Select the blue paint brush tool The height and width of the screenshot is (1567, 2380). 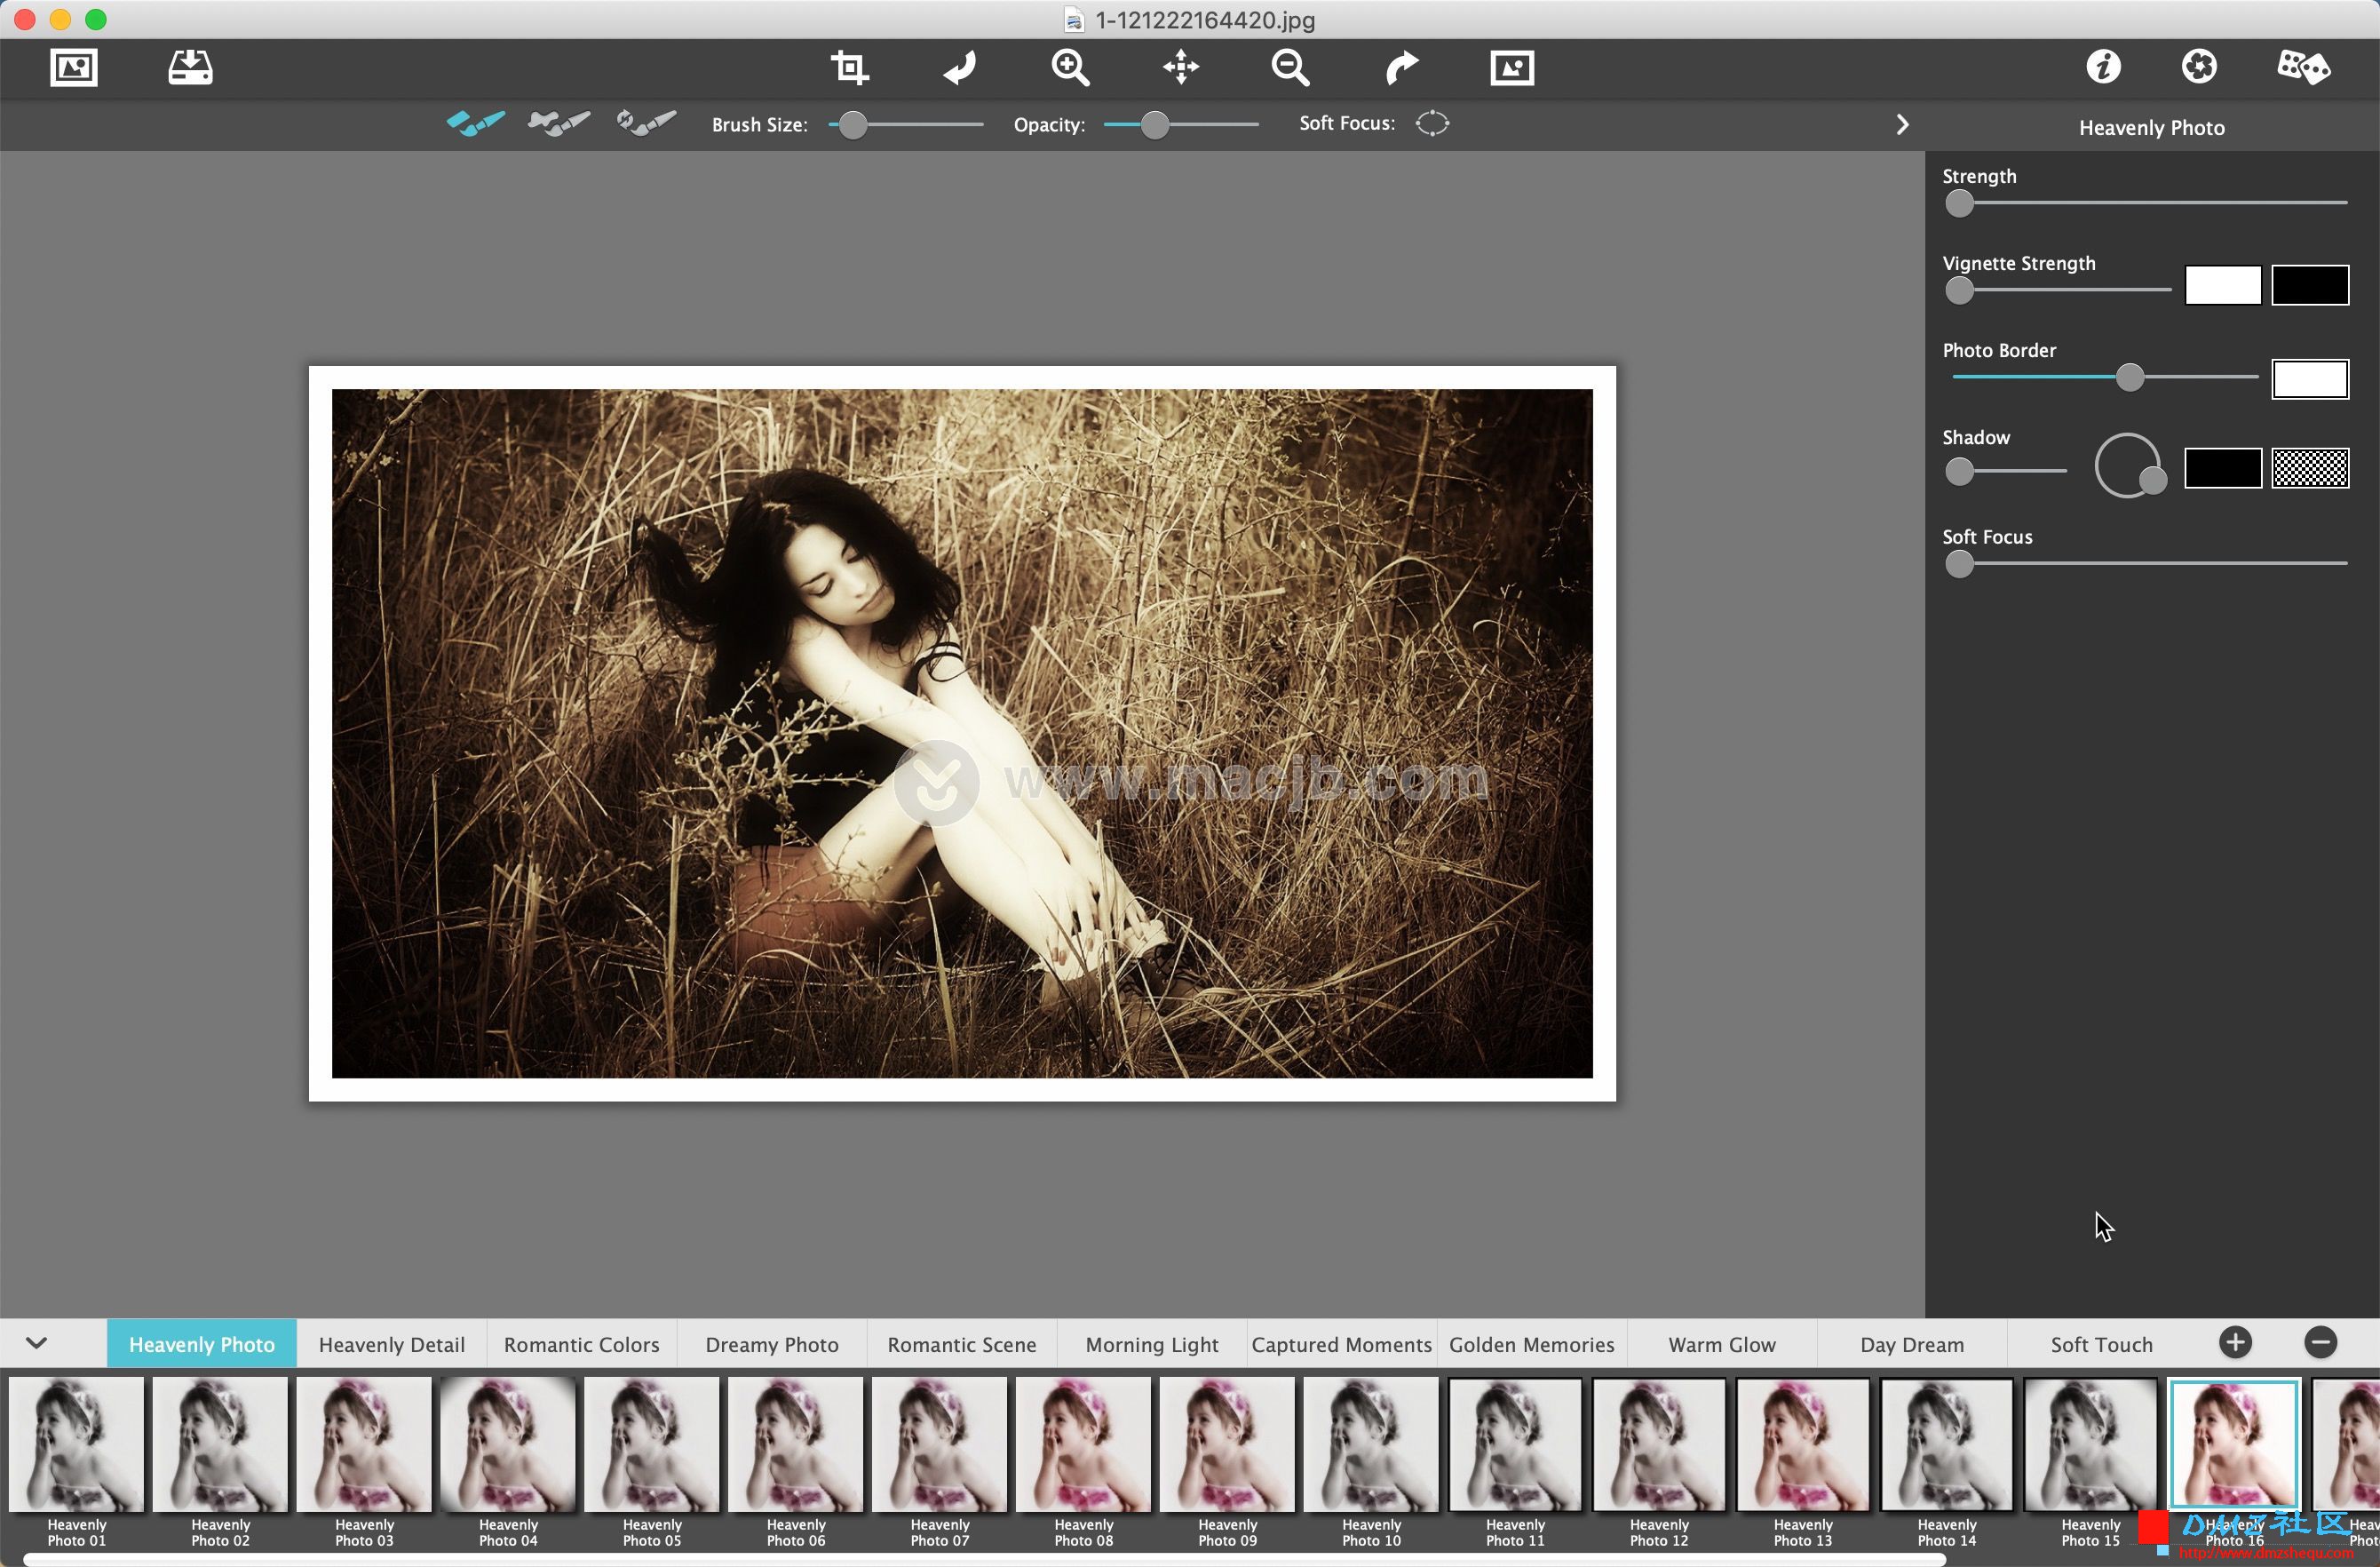[x=475, y=123]
